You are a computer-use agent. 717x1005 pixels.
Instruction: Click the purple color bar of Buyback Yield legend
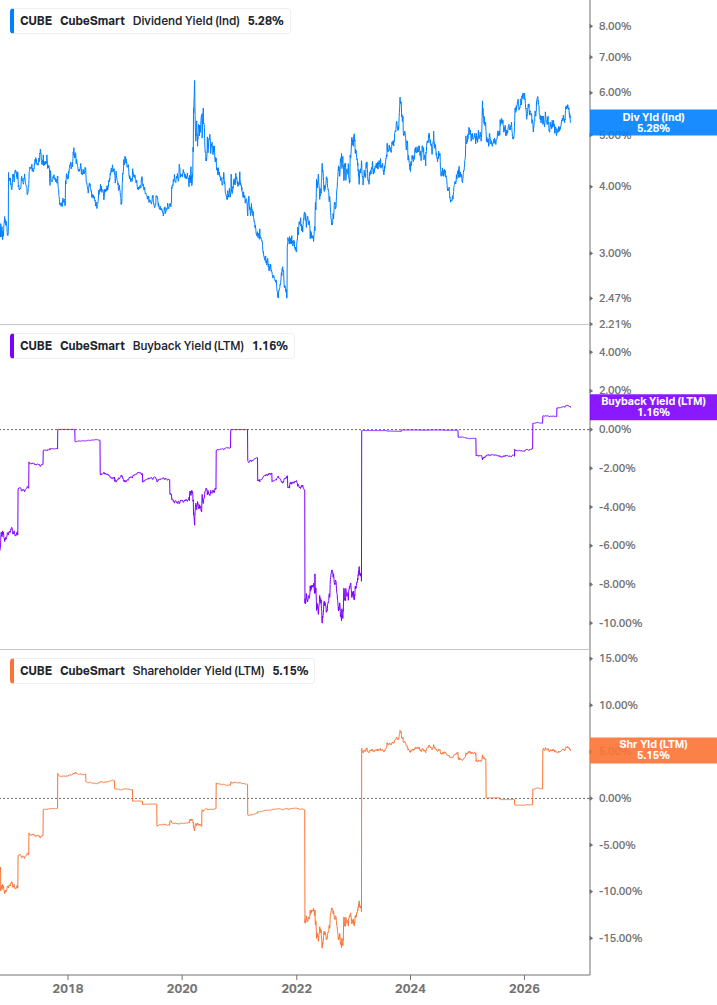pyautogui.click(x=12, y=346)
